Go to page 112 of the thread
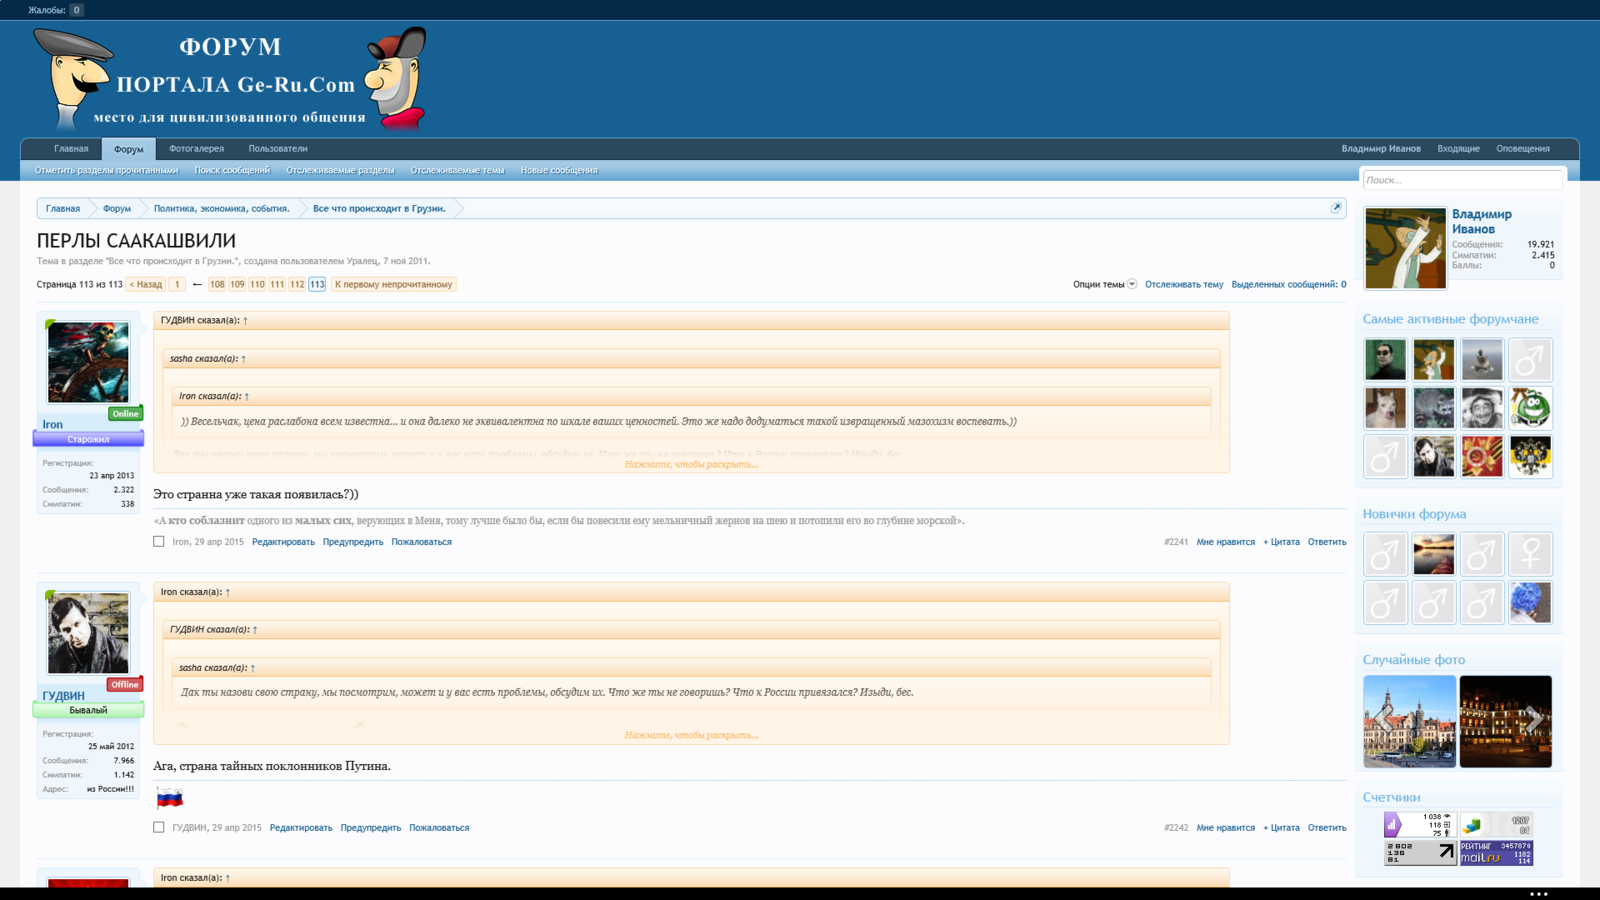This screenshot has width=1600, height=900. (x=297, y=284)
